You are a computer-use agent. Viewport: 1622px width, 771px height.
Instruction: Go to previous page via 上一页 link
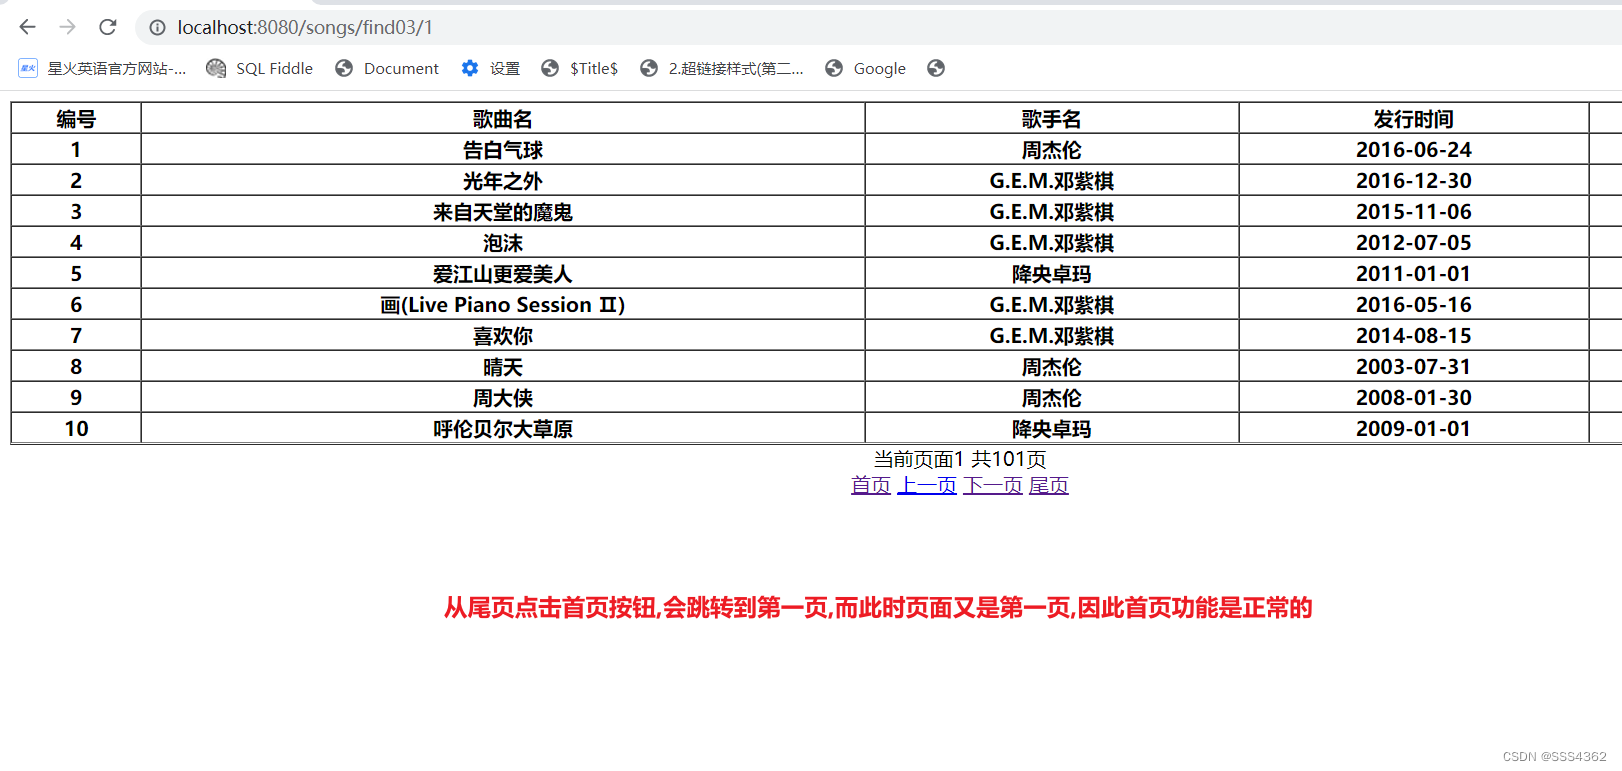[x=927, y=486]
